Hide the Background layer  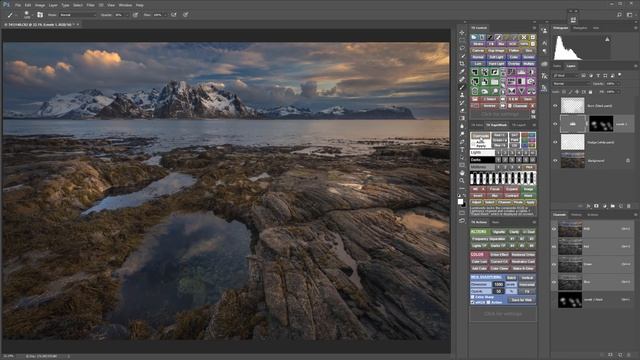tap(555, 161)
